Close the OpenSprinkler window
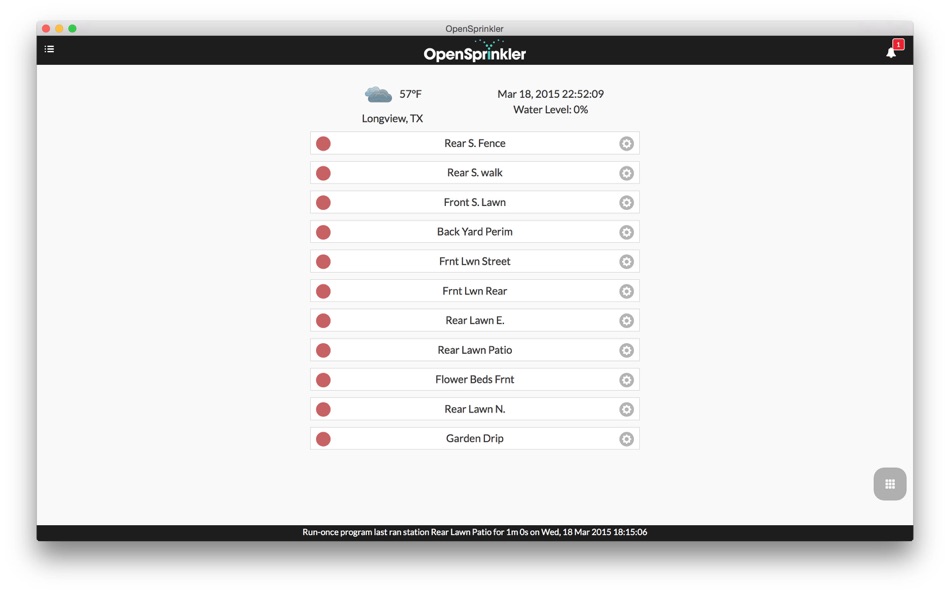This screenshot has width=950, height=594. (x=46, y=28)
